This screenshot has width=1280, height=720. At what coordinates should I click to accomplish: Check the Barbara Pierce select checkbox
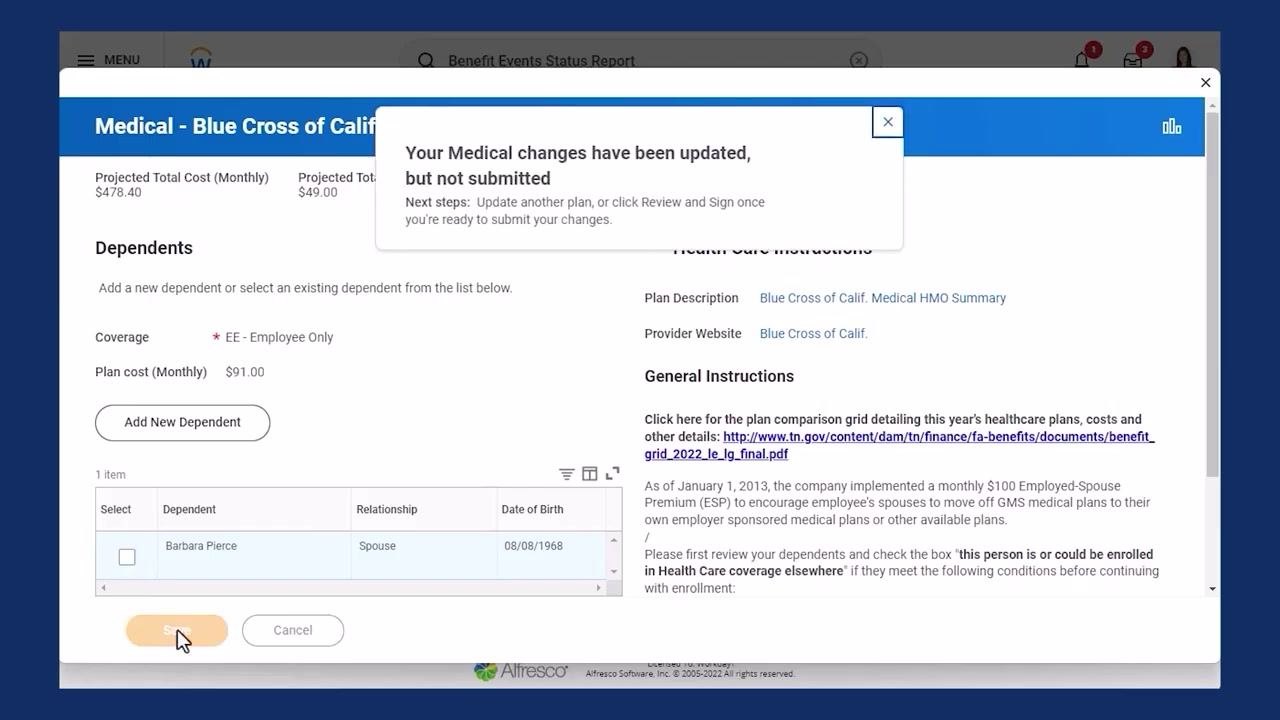[x=127, y=557]
